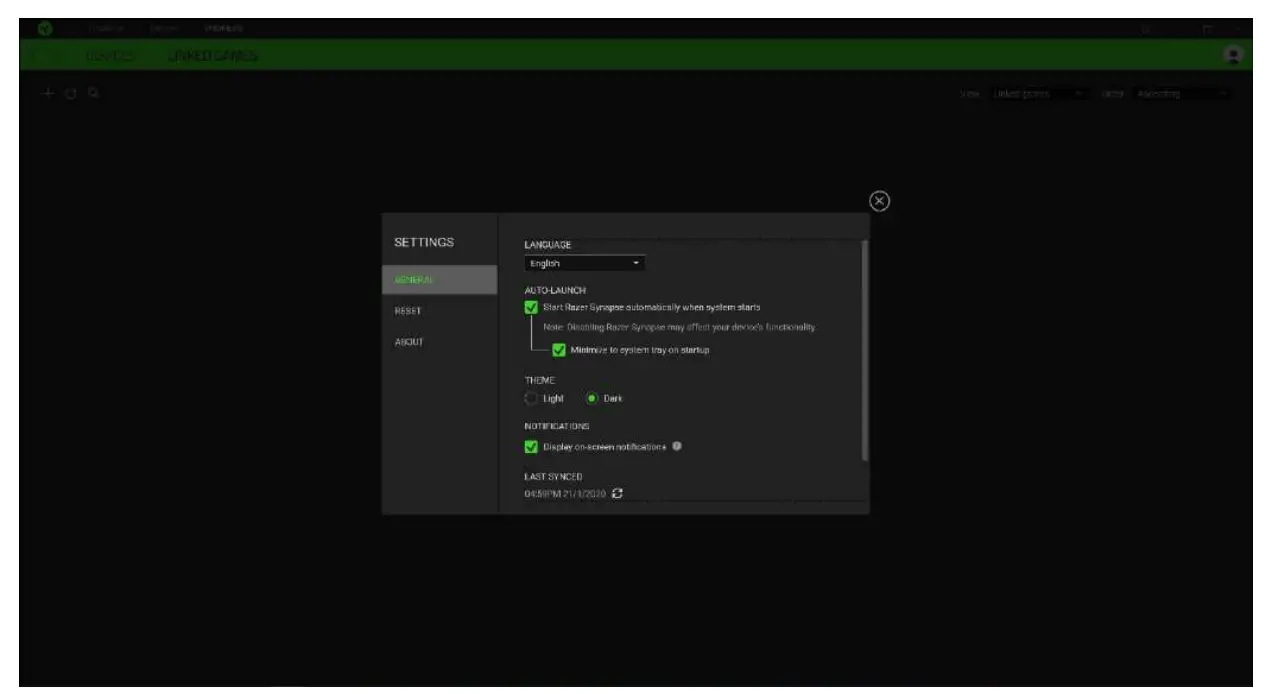Click the SETTINGS heading text
1270x694 pixels.
tap(424, 242)
